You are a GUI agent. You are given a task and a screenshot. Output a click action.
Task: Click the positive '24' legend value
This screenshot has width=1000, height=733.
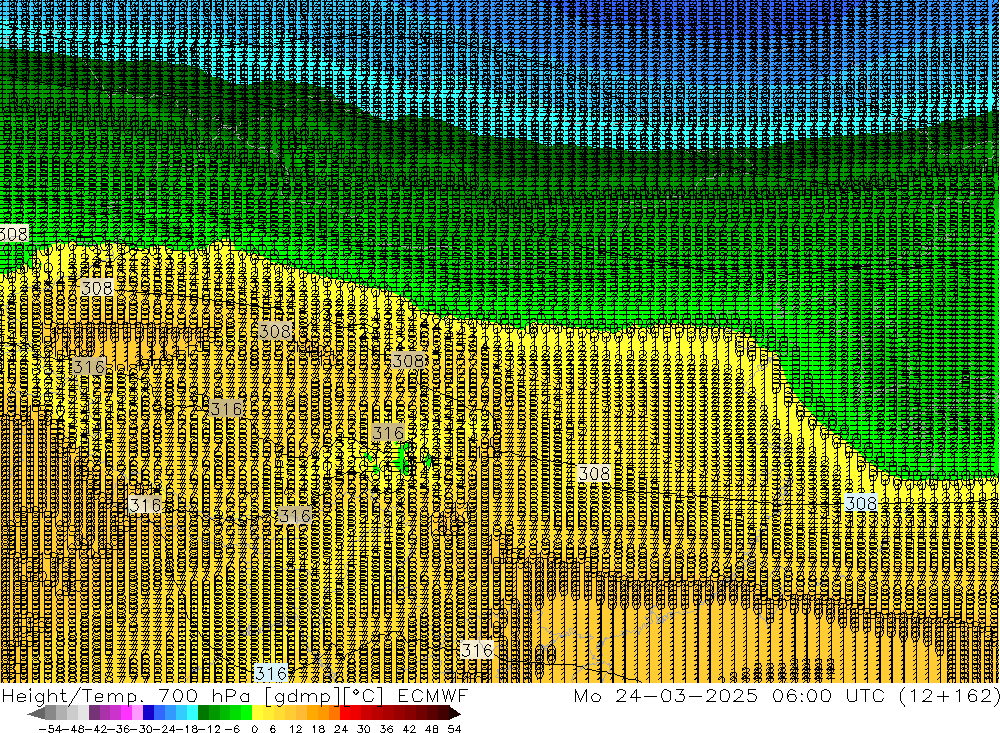click(x=341, y=729)
